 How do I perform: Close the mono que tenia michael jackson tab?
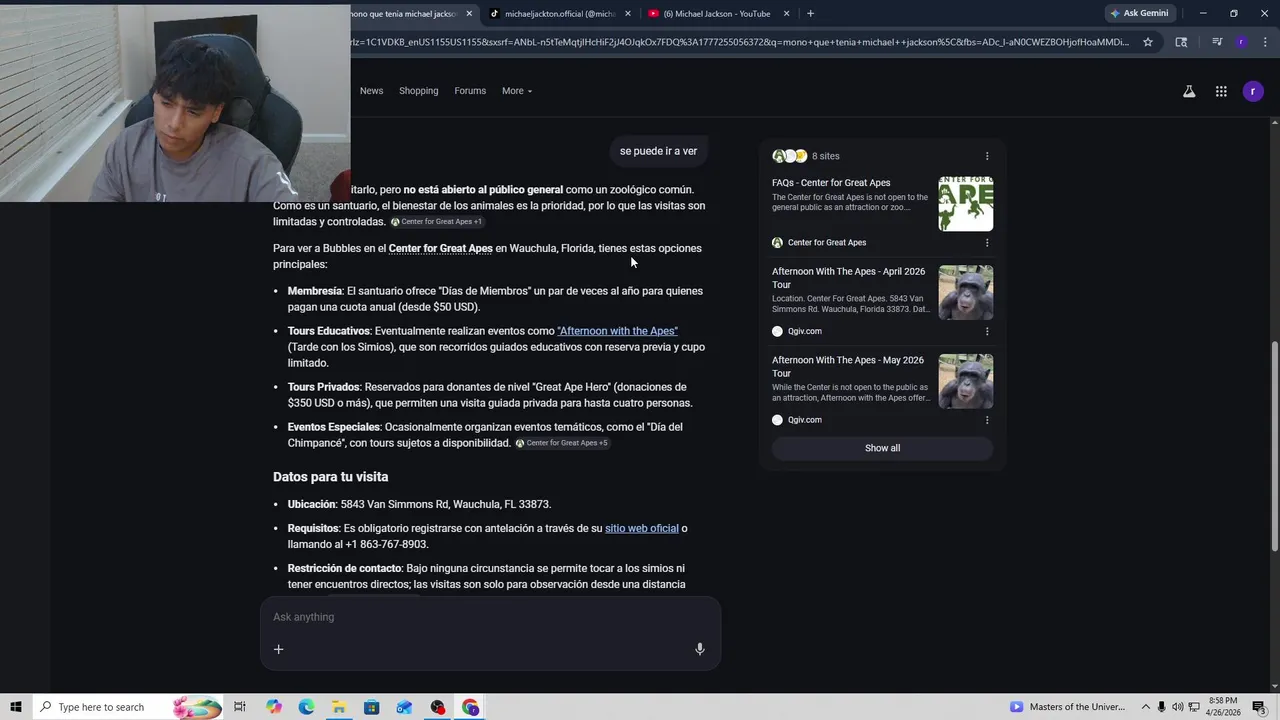469,13
